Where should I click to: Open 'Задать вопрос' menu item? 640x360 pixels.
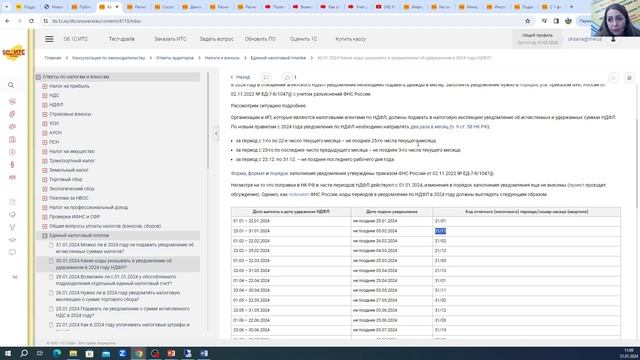tap(216, 39)
